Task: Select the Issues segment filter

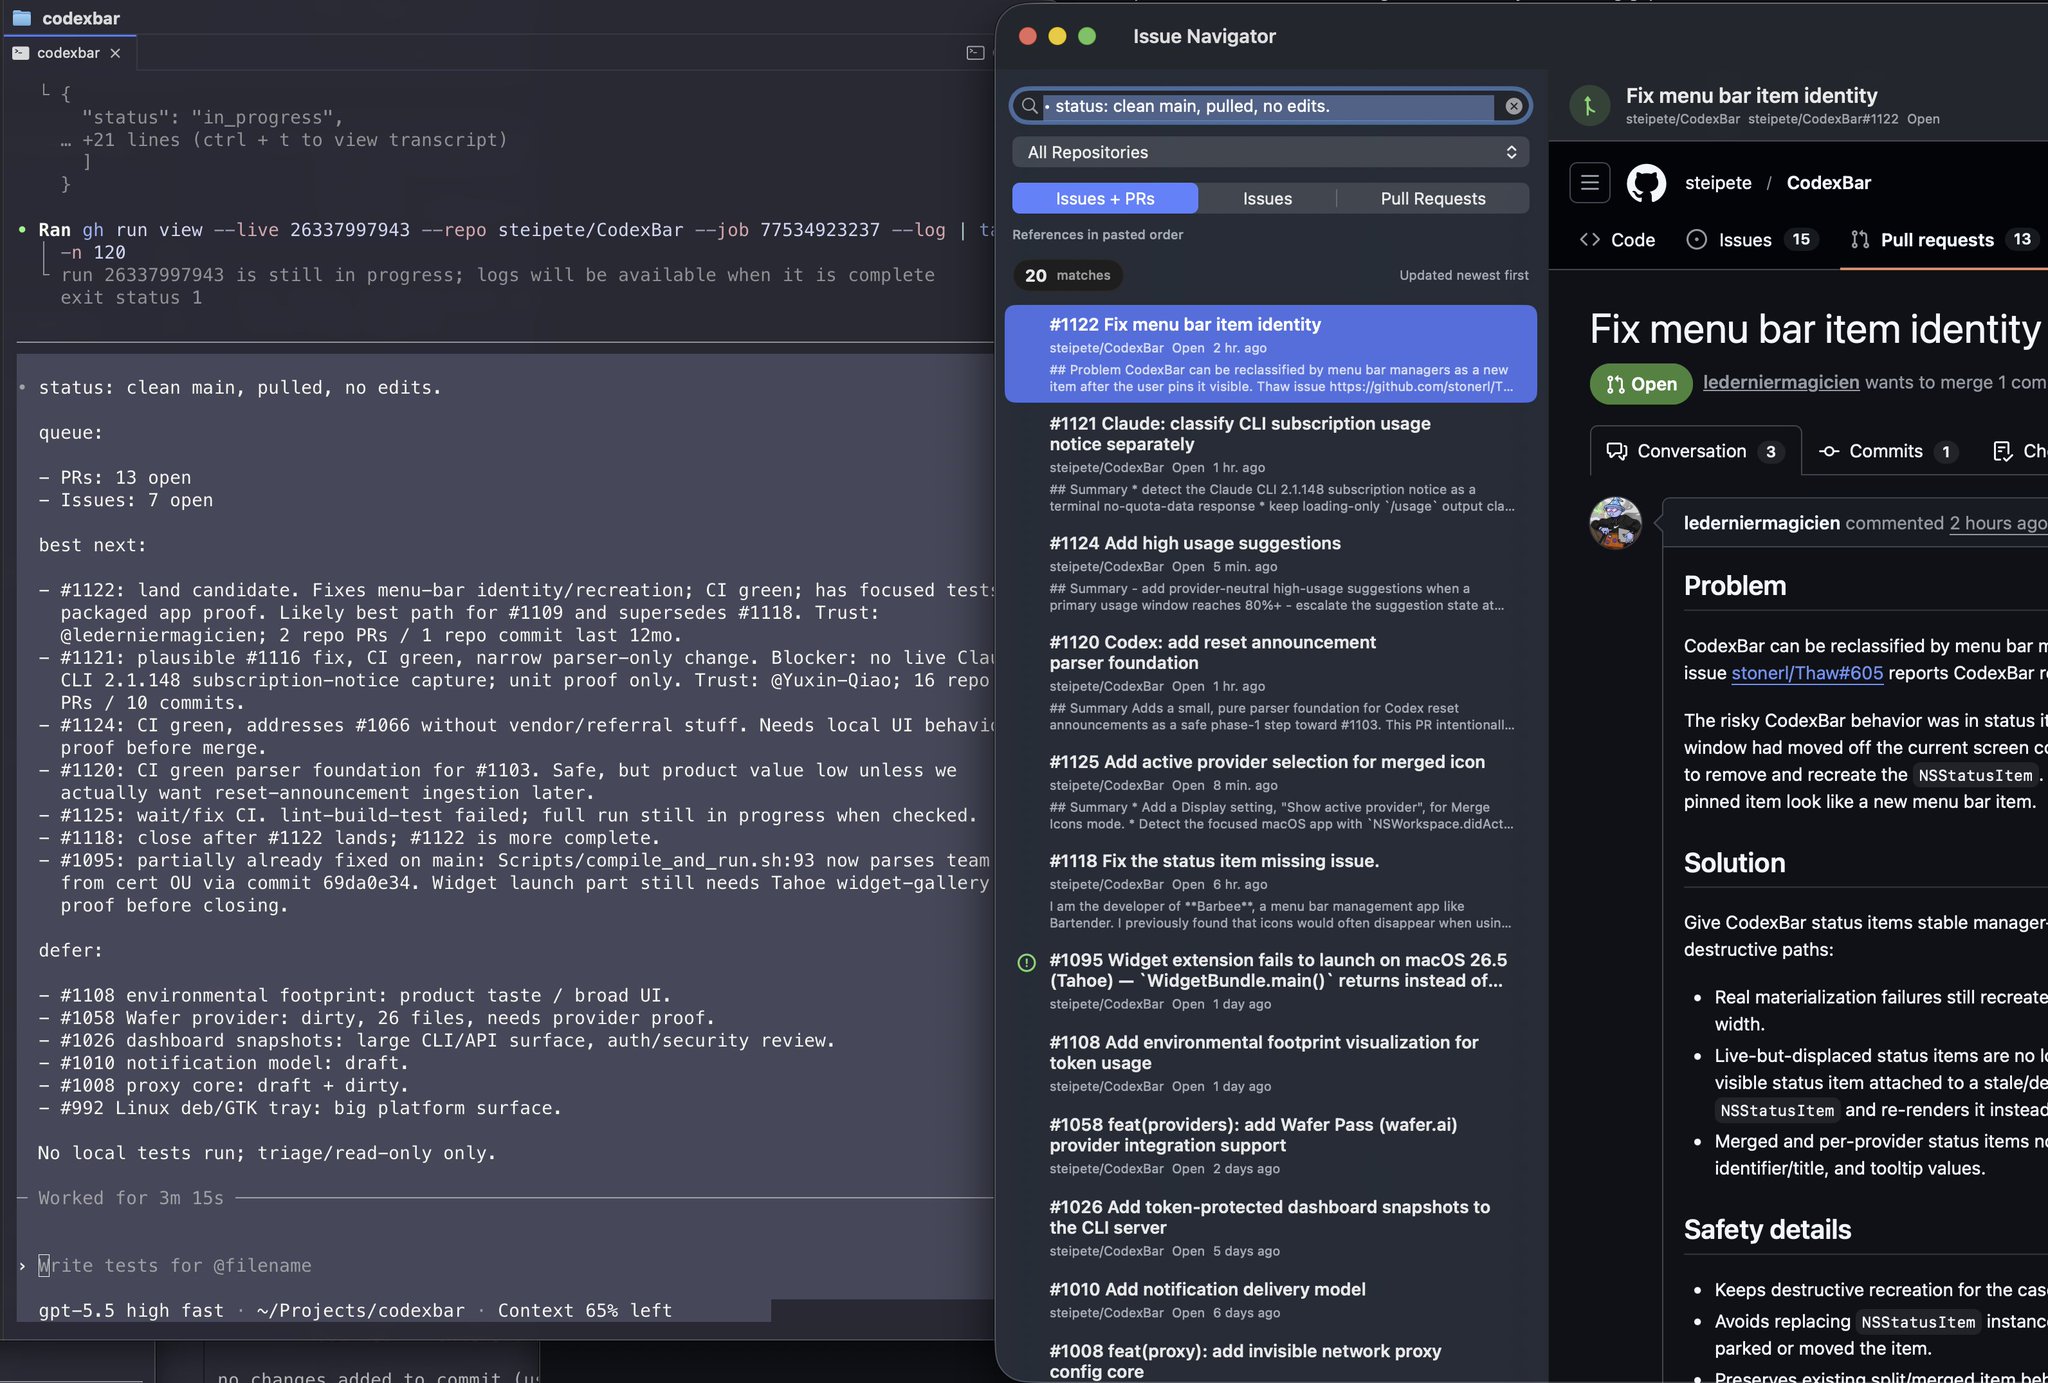Action: click(x=1267, y=198)
